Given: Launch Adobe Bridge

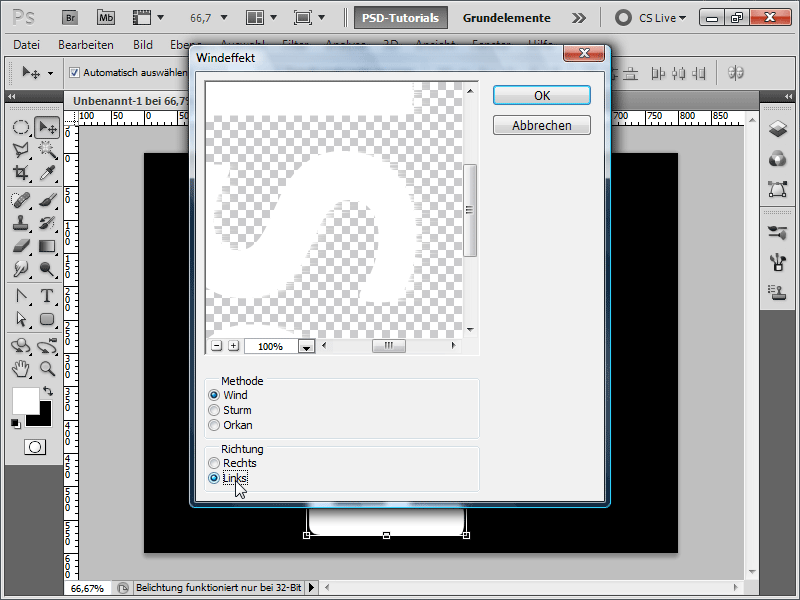Looking at the screenshot, I should click(70, 17).
